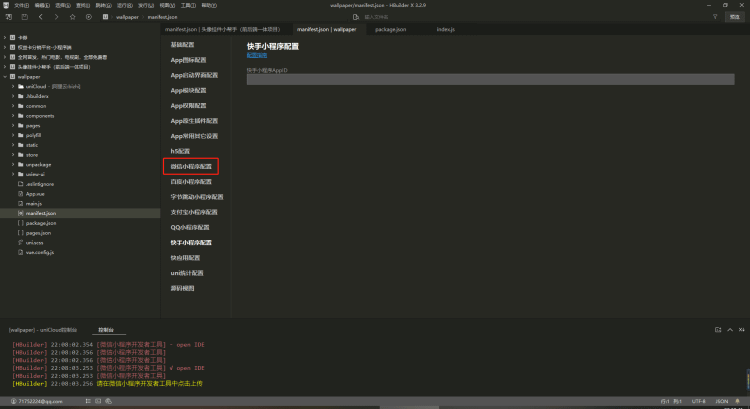Click the project icon before wallpaper breadcrumb
750x409 pixels.
(105, 17)
